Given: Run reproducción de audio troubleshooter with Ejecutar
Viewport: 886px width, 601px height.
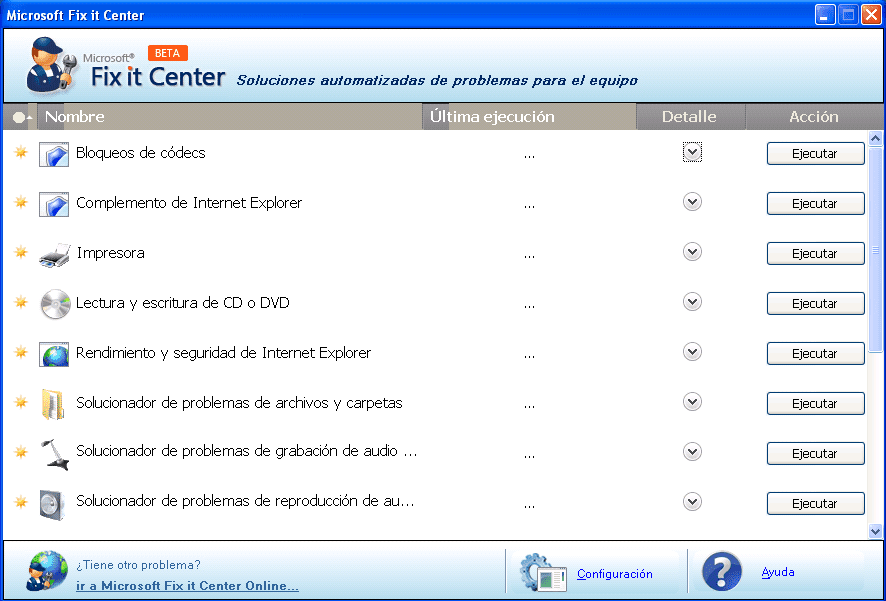Looking at the screenshot, I should [815, 503].
